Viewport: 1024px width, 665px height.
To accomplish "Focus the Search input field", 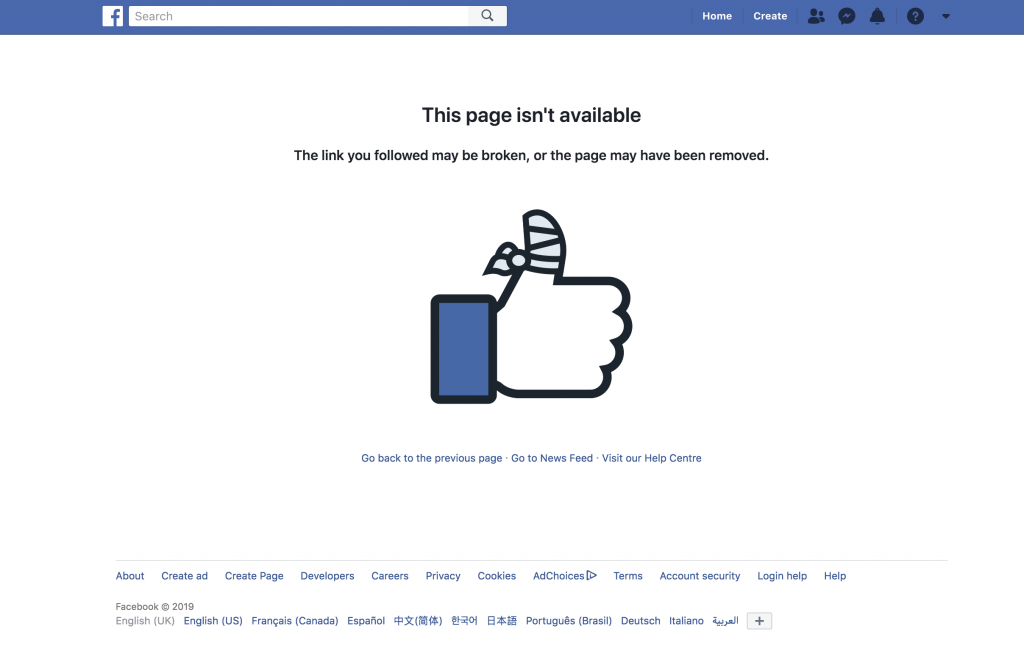I will [298, 16].
